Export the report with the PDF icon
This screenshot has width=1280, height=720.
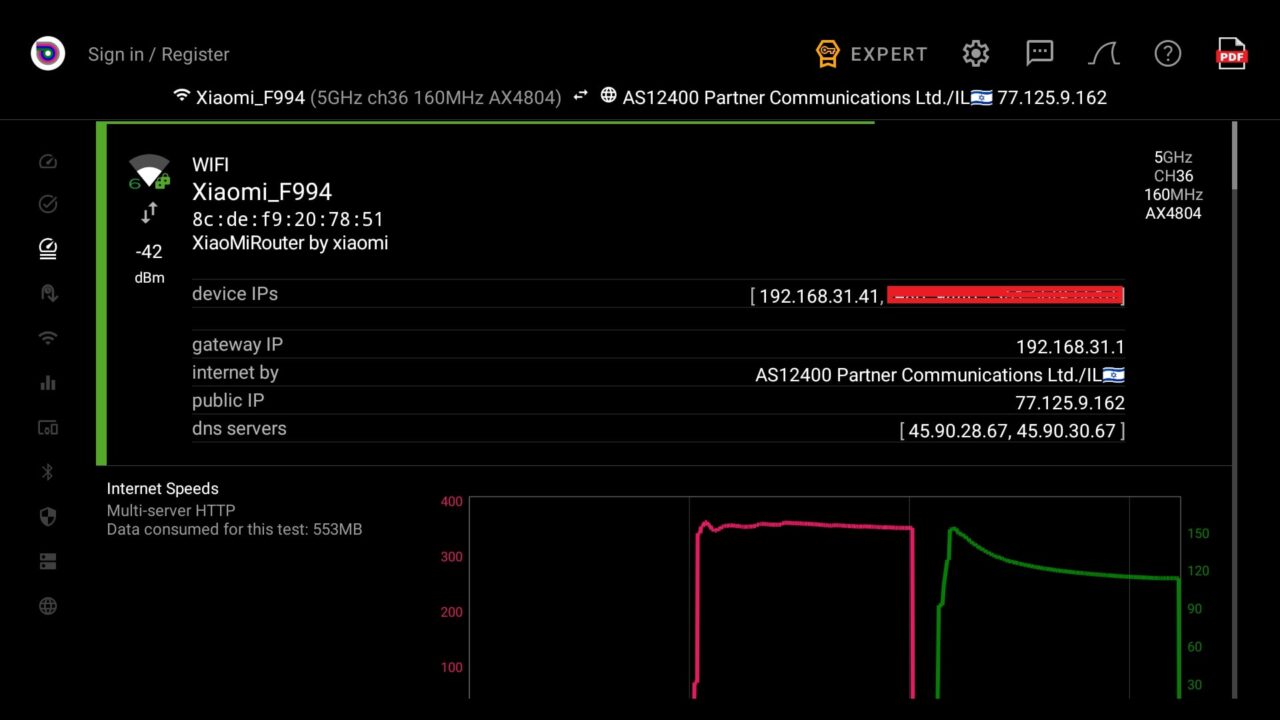pos(1231,54)
